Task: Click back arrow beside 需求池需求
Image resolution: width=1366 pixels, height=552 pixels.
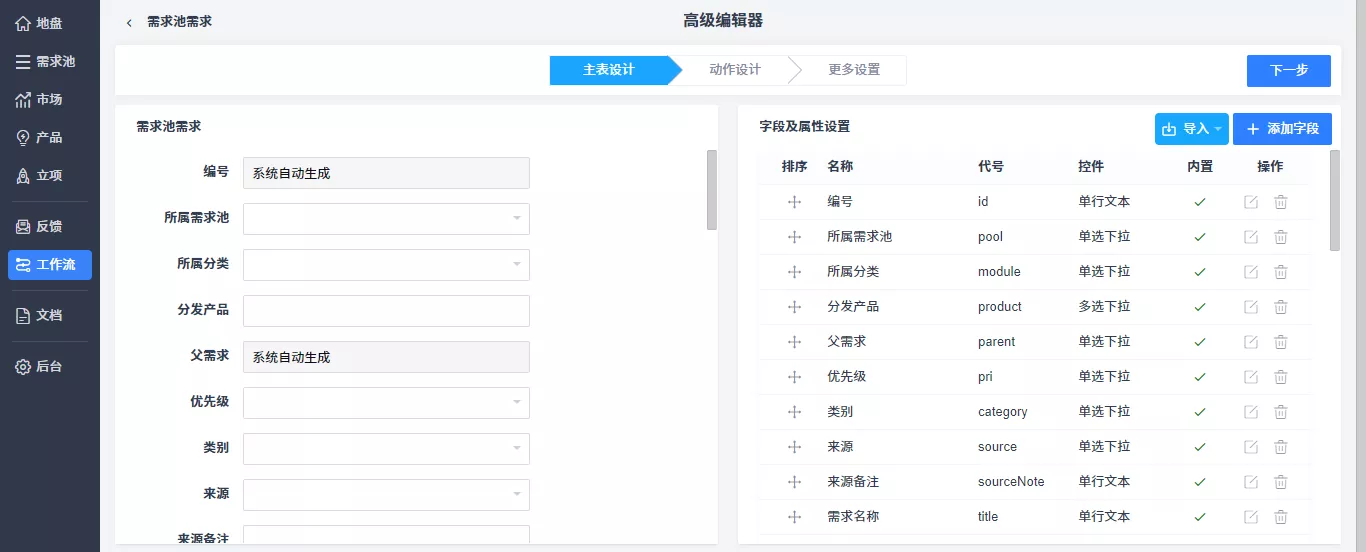Action: point(129,22)
